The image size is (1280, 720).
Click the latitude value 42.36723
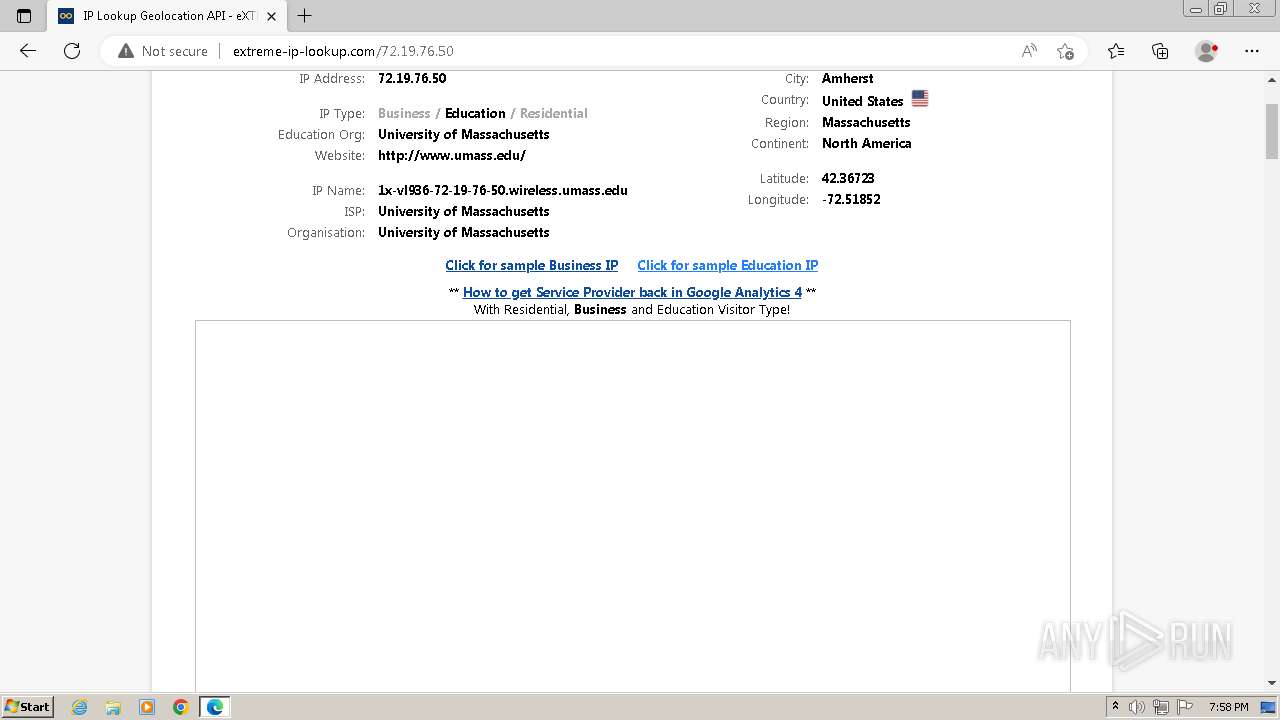coord(848,178)
